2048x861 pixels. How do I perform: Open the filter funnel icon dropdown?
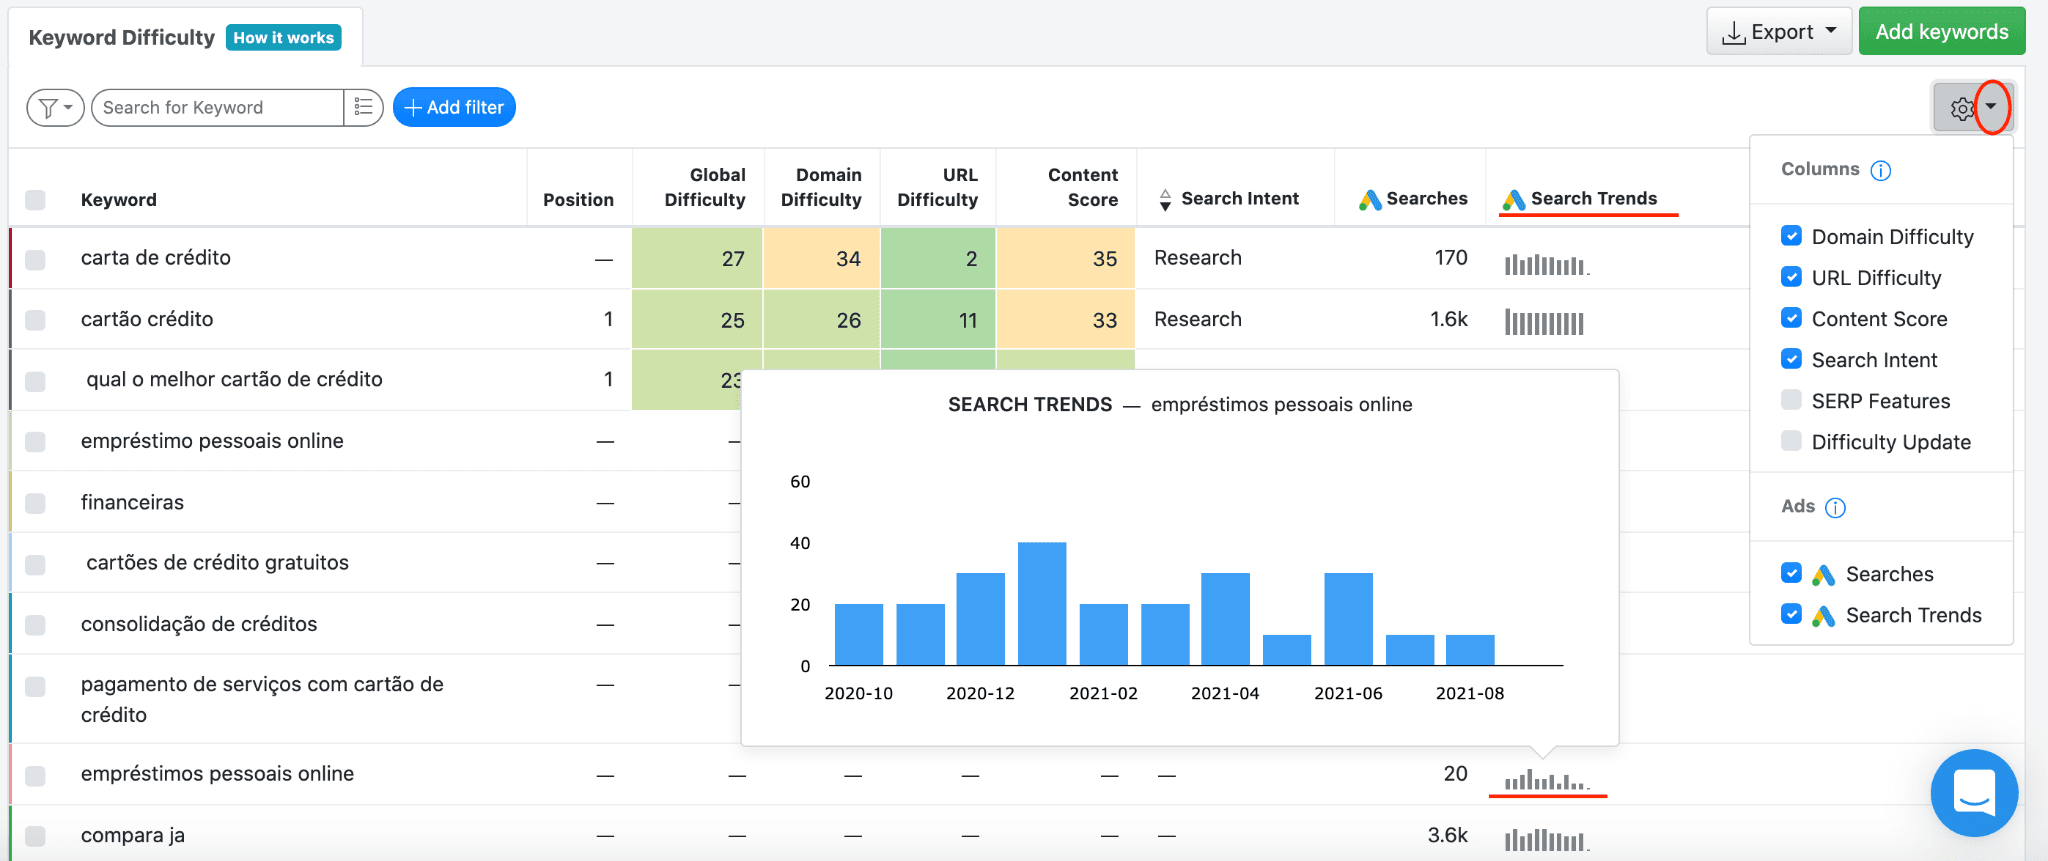[x=55, y=108]
